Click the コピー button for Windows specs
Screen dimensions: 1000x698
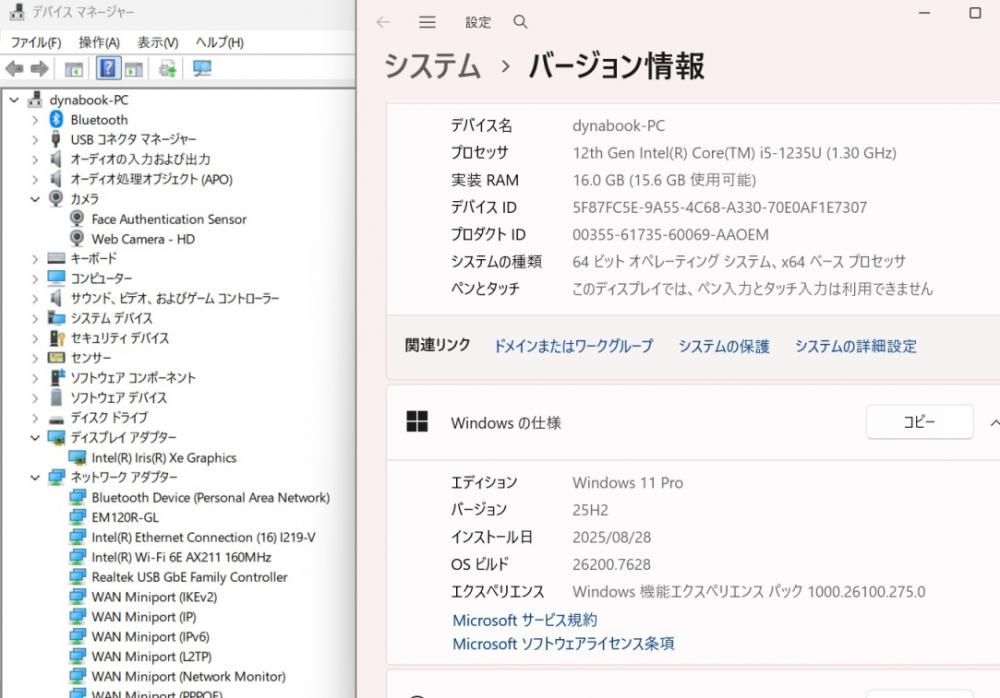click(x=919, y=422)
